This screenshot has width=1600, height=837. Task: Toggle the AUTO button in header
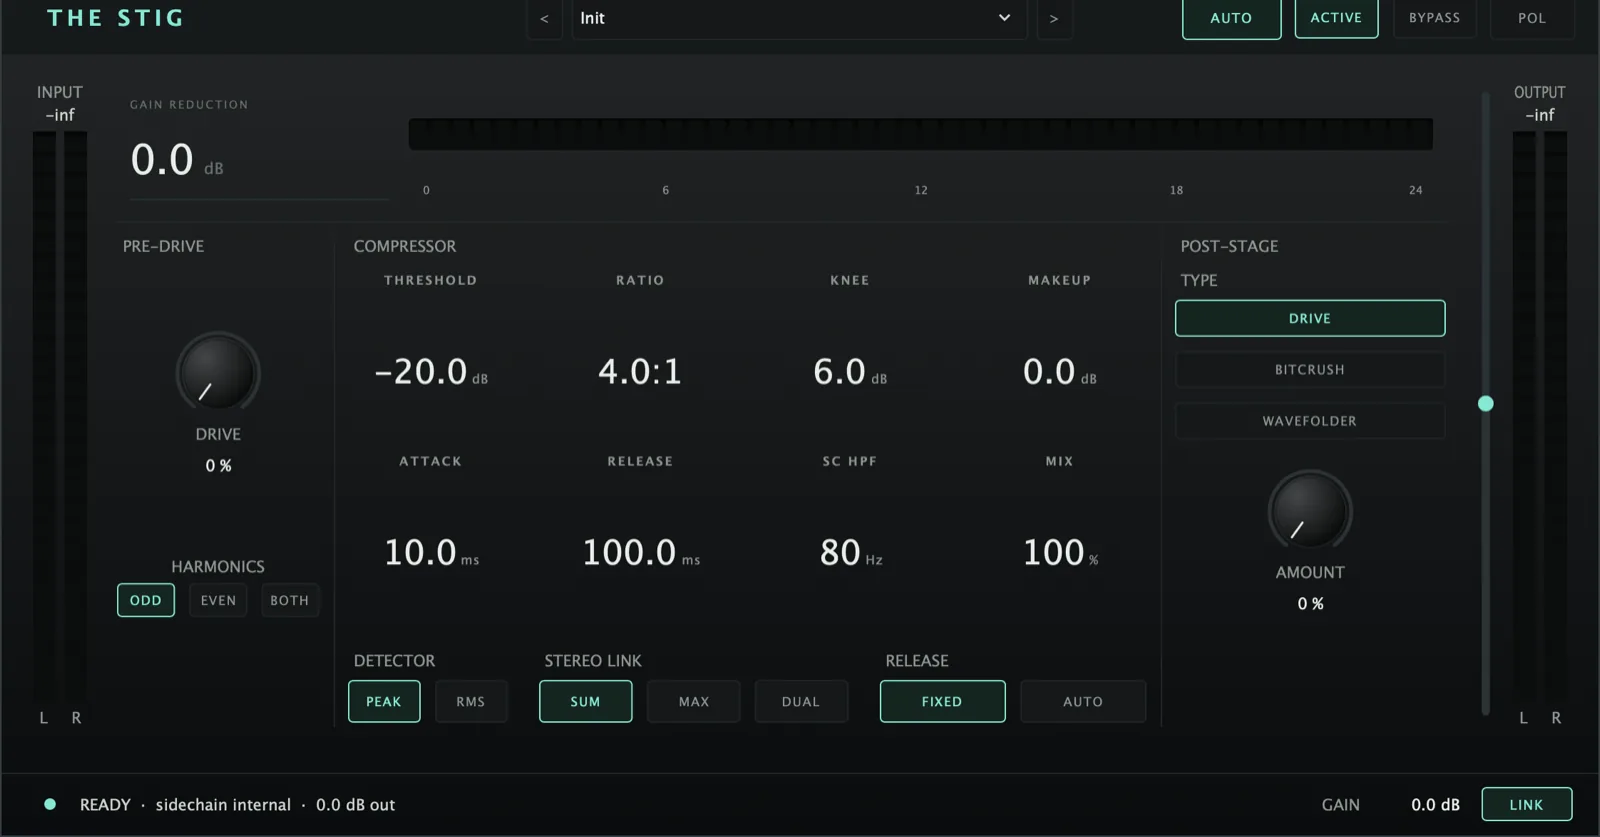[1231, 18]
